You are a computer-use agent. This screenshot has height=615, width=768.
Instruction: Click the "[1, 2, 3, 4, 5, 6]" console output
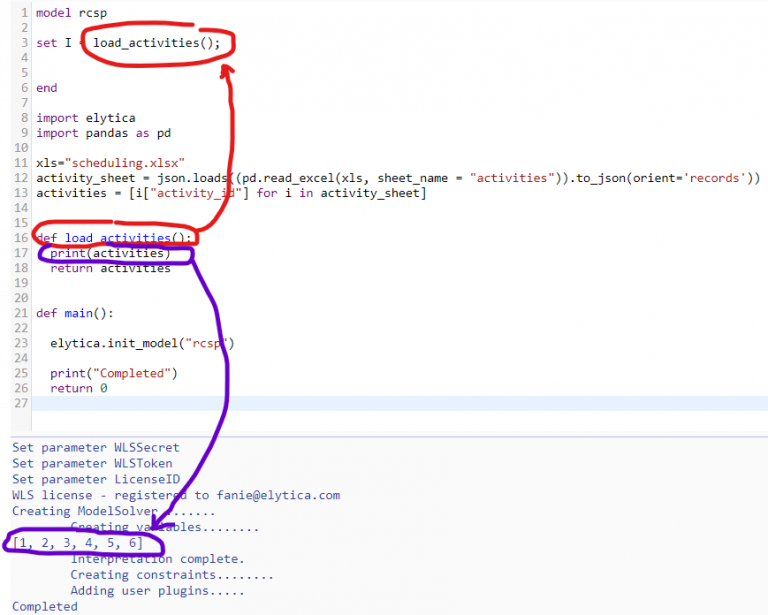tap(78, 542)
